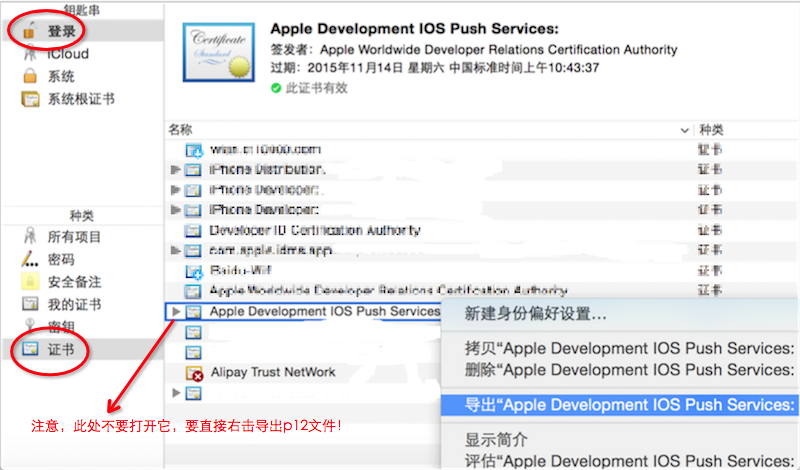Click the 所有项目 category keys icon
The image size is (800, 470).
tap(30, 236)
